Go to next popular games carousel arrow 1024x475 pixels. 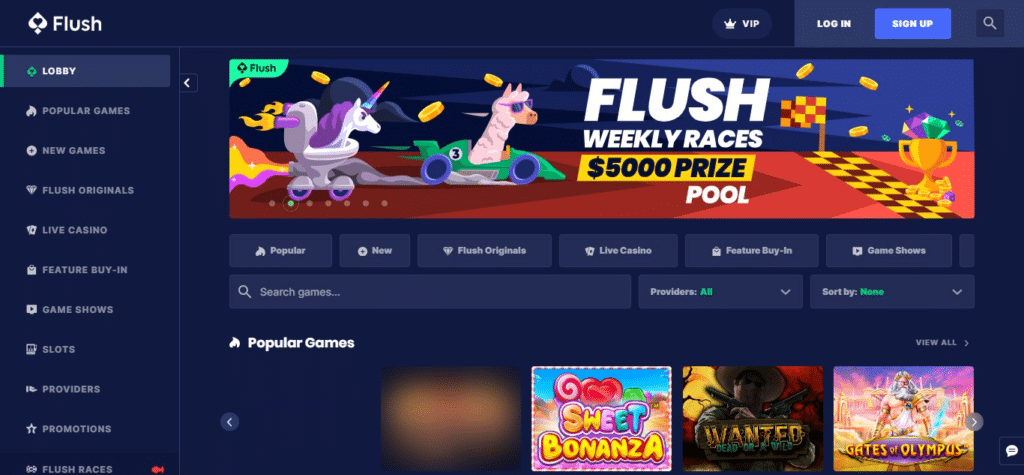tap(974, 421)
